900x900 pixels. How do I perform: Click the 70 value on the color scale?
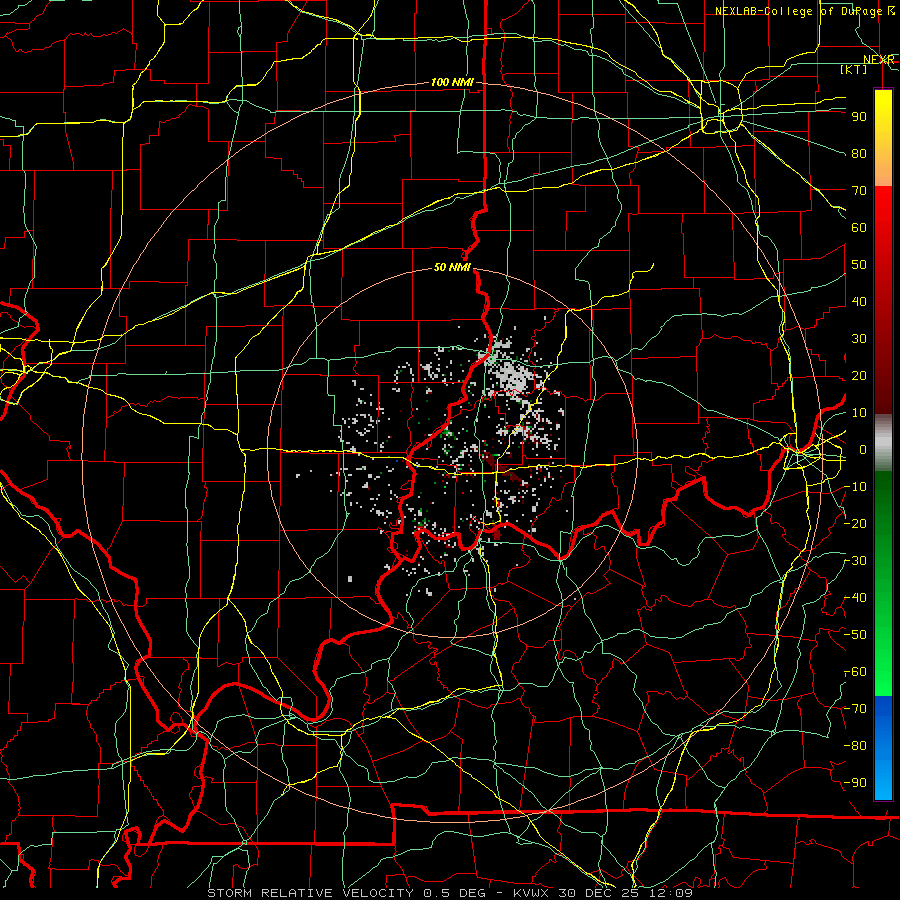859,191
